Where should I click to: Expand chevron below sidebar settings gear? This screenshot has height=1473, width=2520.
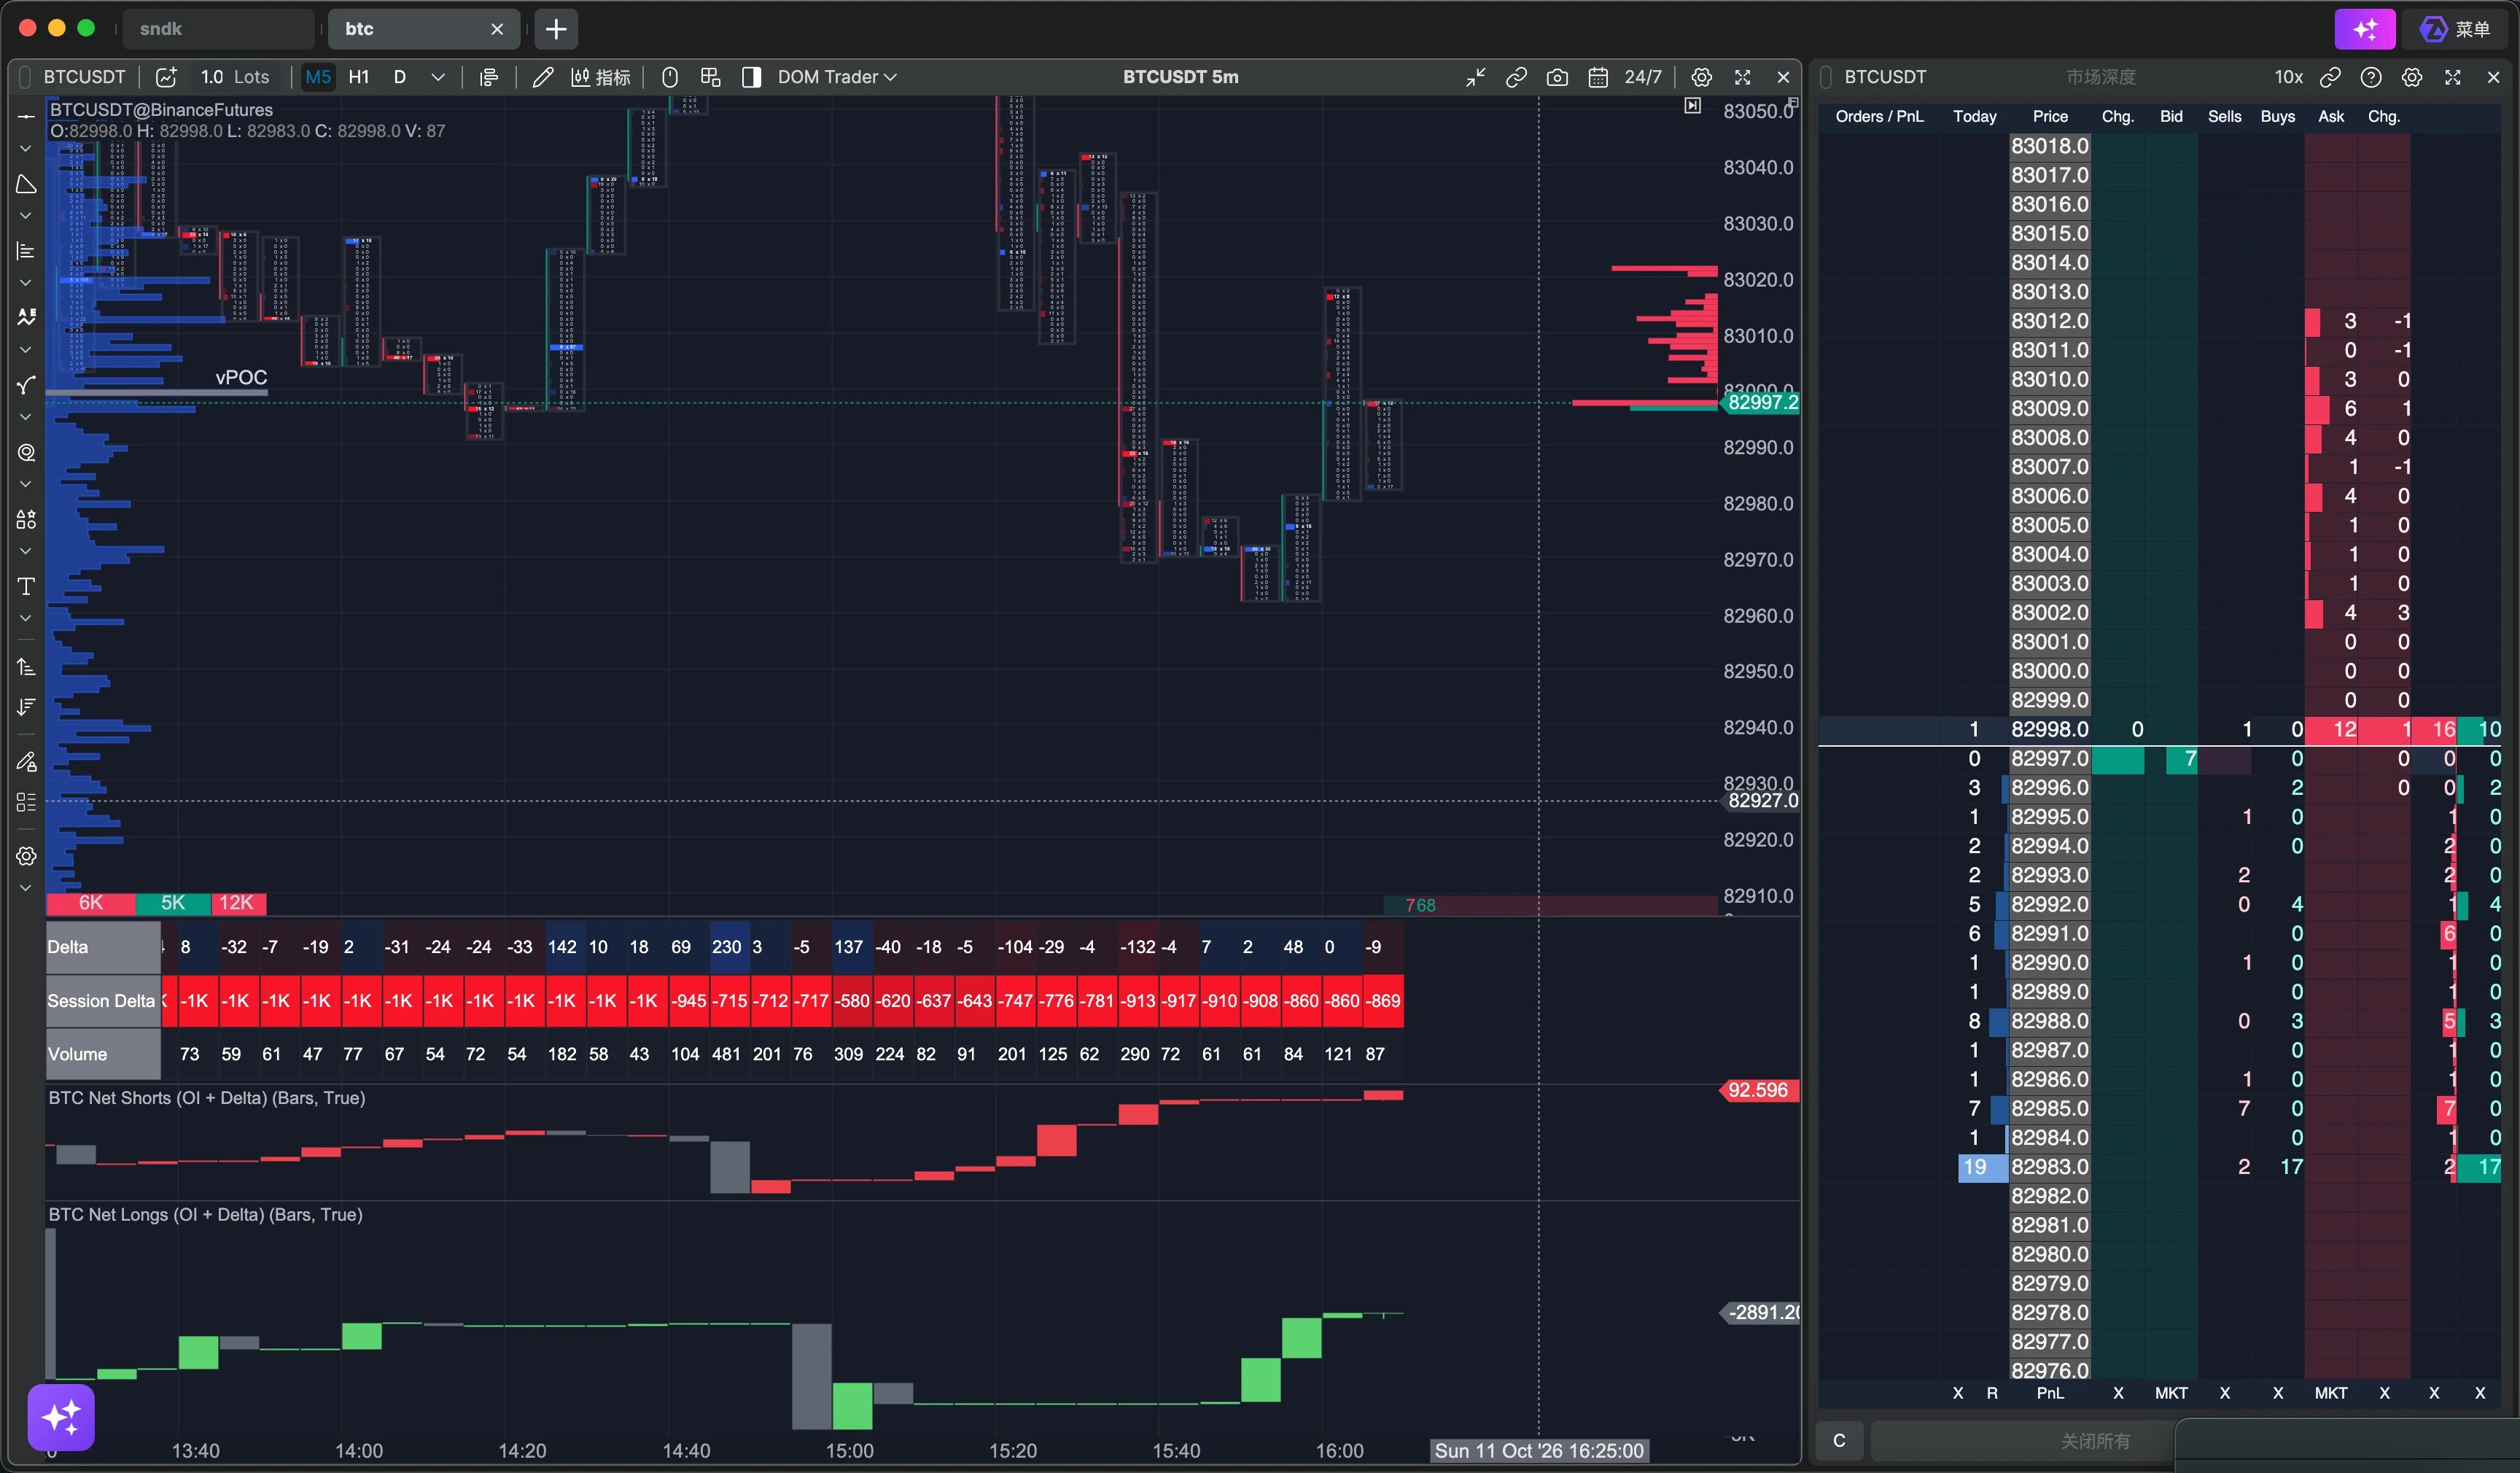(x=26, y=888)
